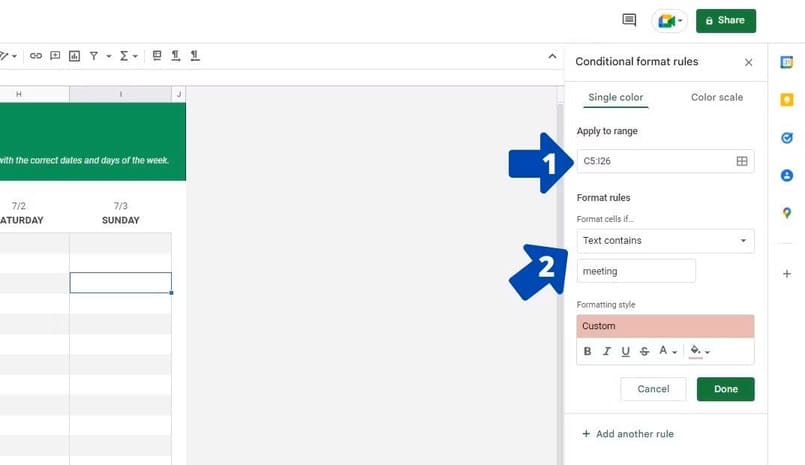Click the Done button
Image resolution: width=805 pixels, height=465 pixels.
[725, 389]
